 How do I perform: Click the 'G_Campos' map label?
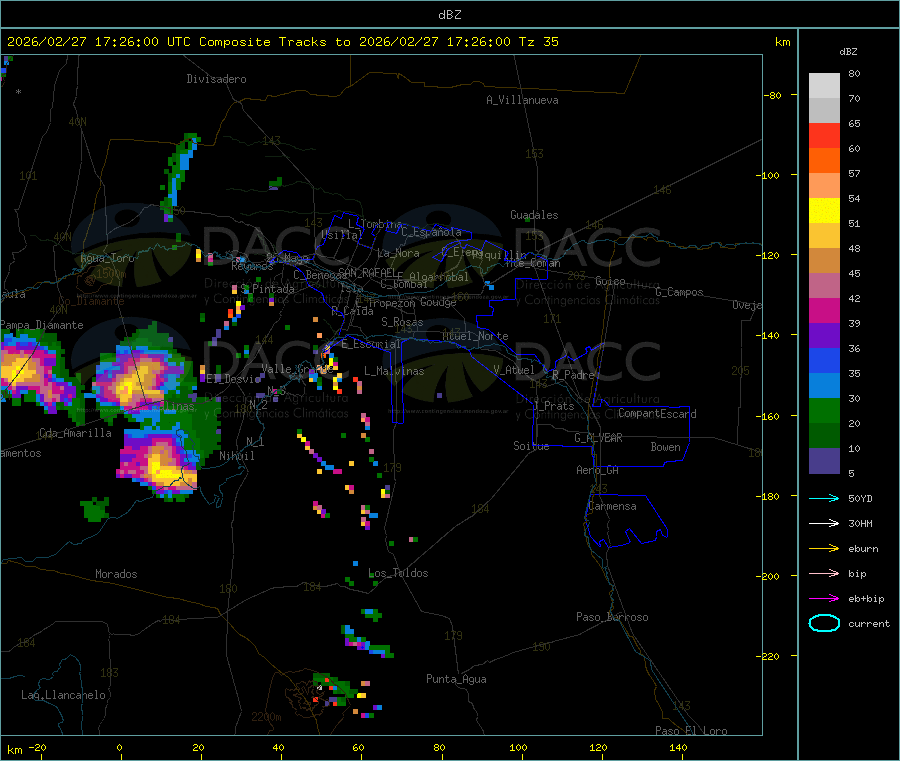point(679,292)
